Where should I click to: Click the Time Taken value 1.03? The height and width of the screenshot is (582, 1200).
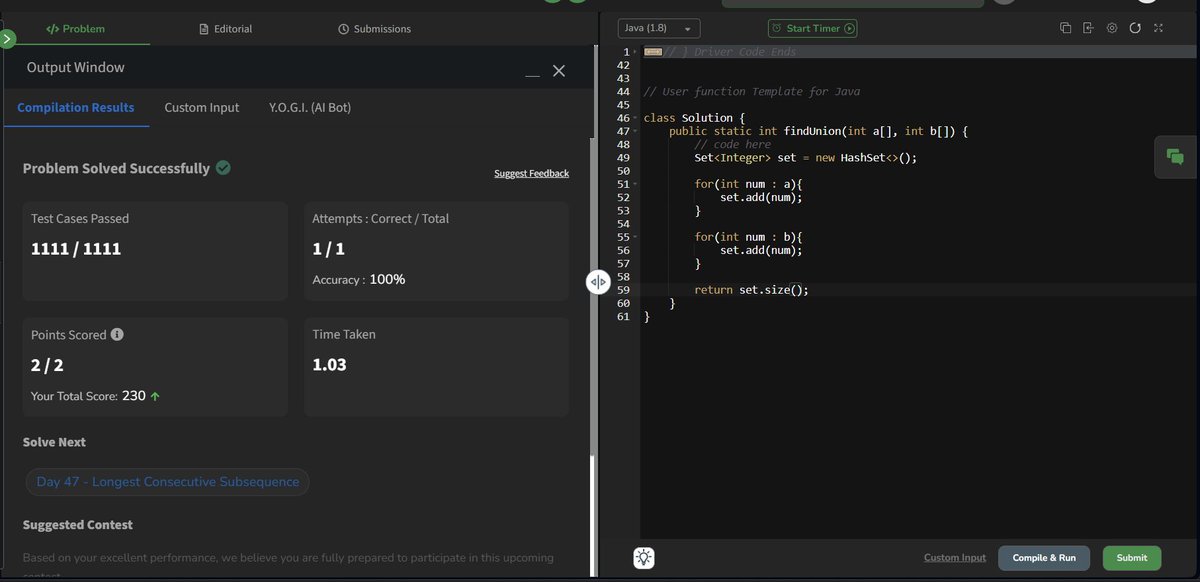pyautogui.click(x=329, y=364)
